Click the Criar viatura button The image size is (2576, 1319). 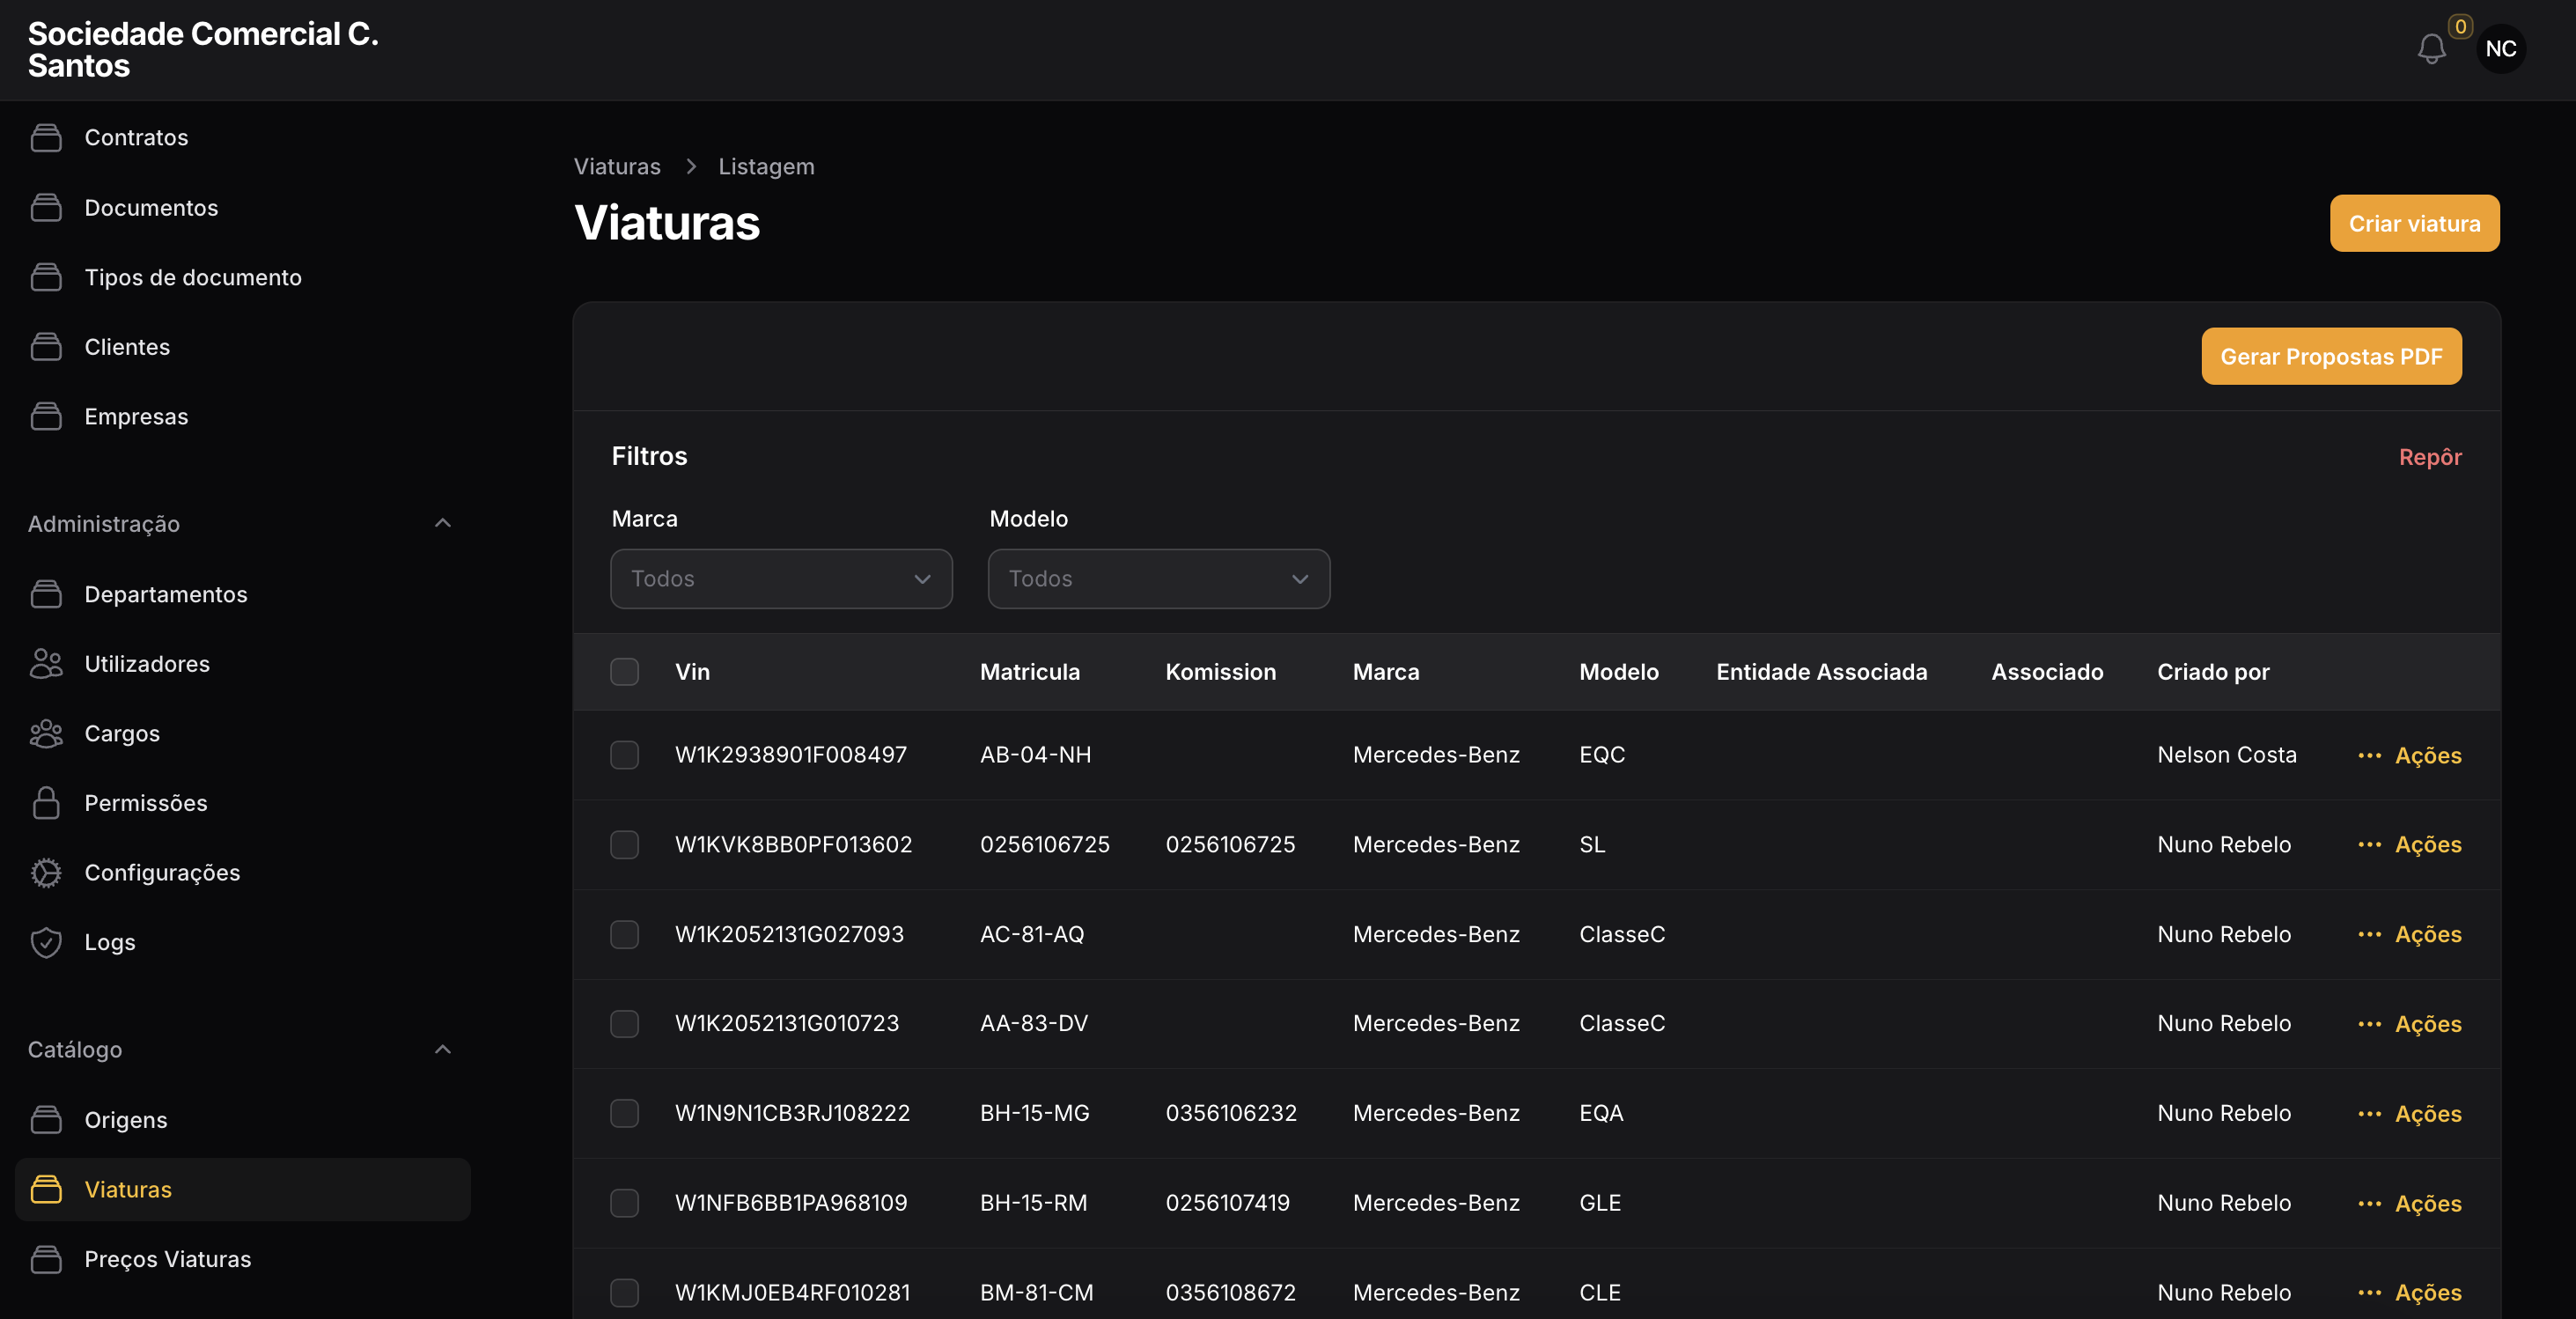coord(2413,224)
